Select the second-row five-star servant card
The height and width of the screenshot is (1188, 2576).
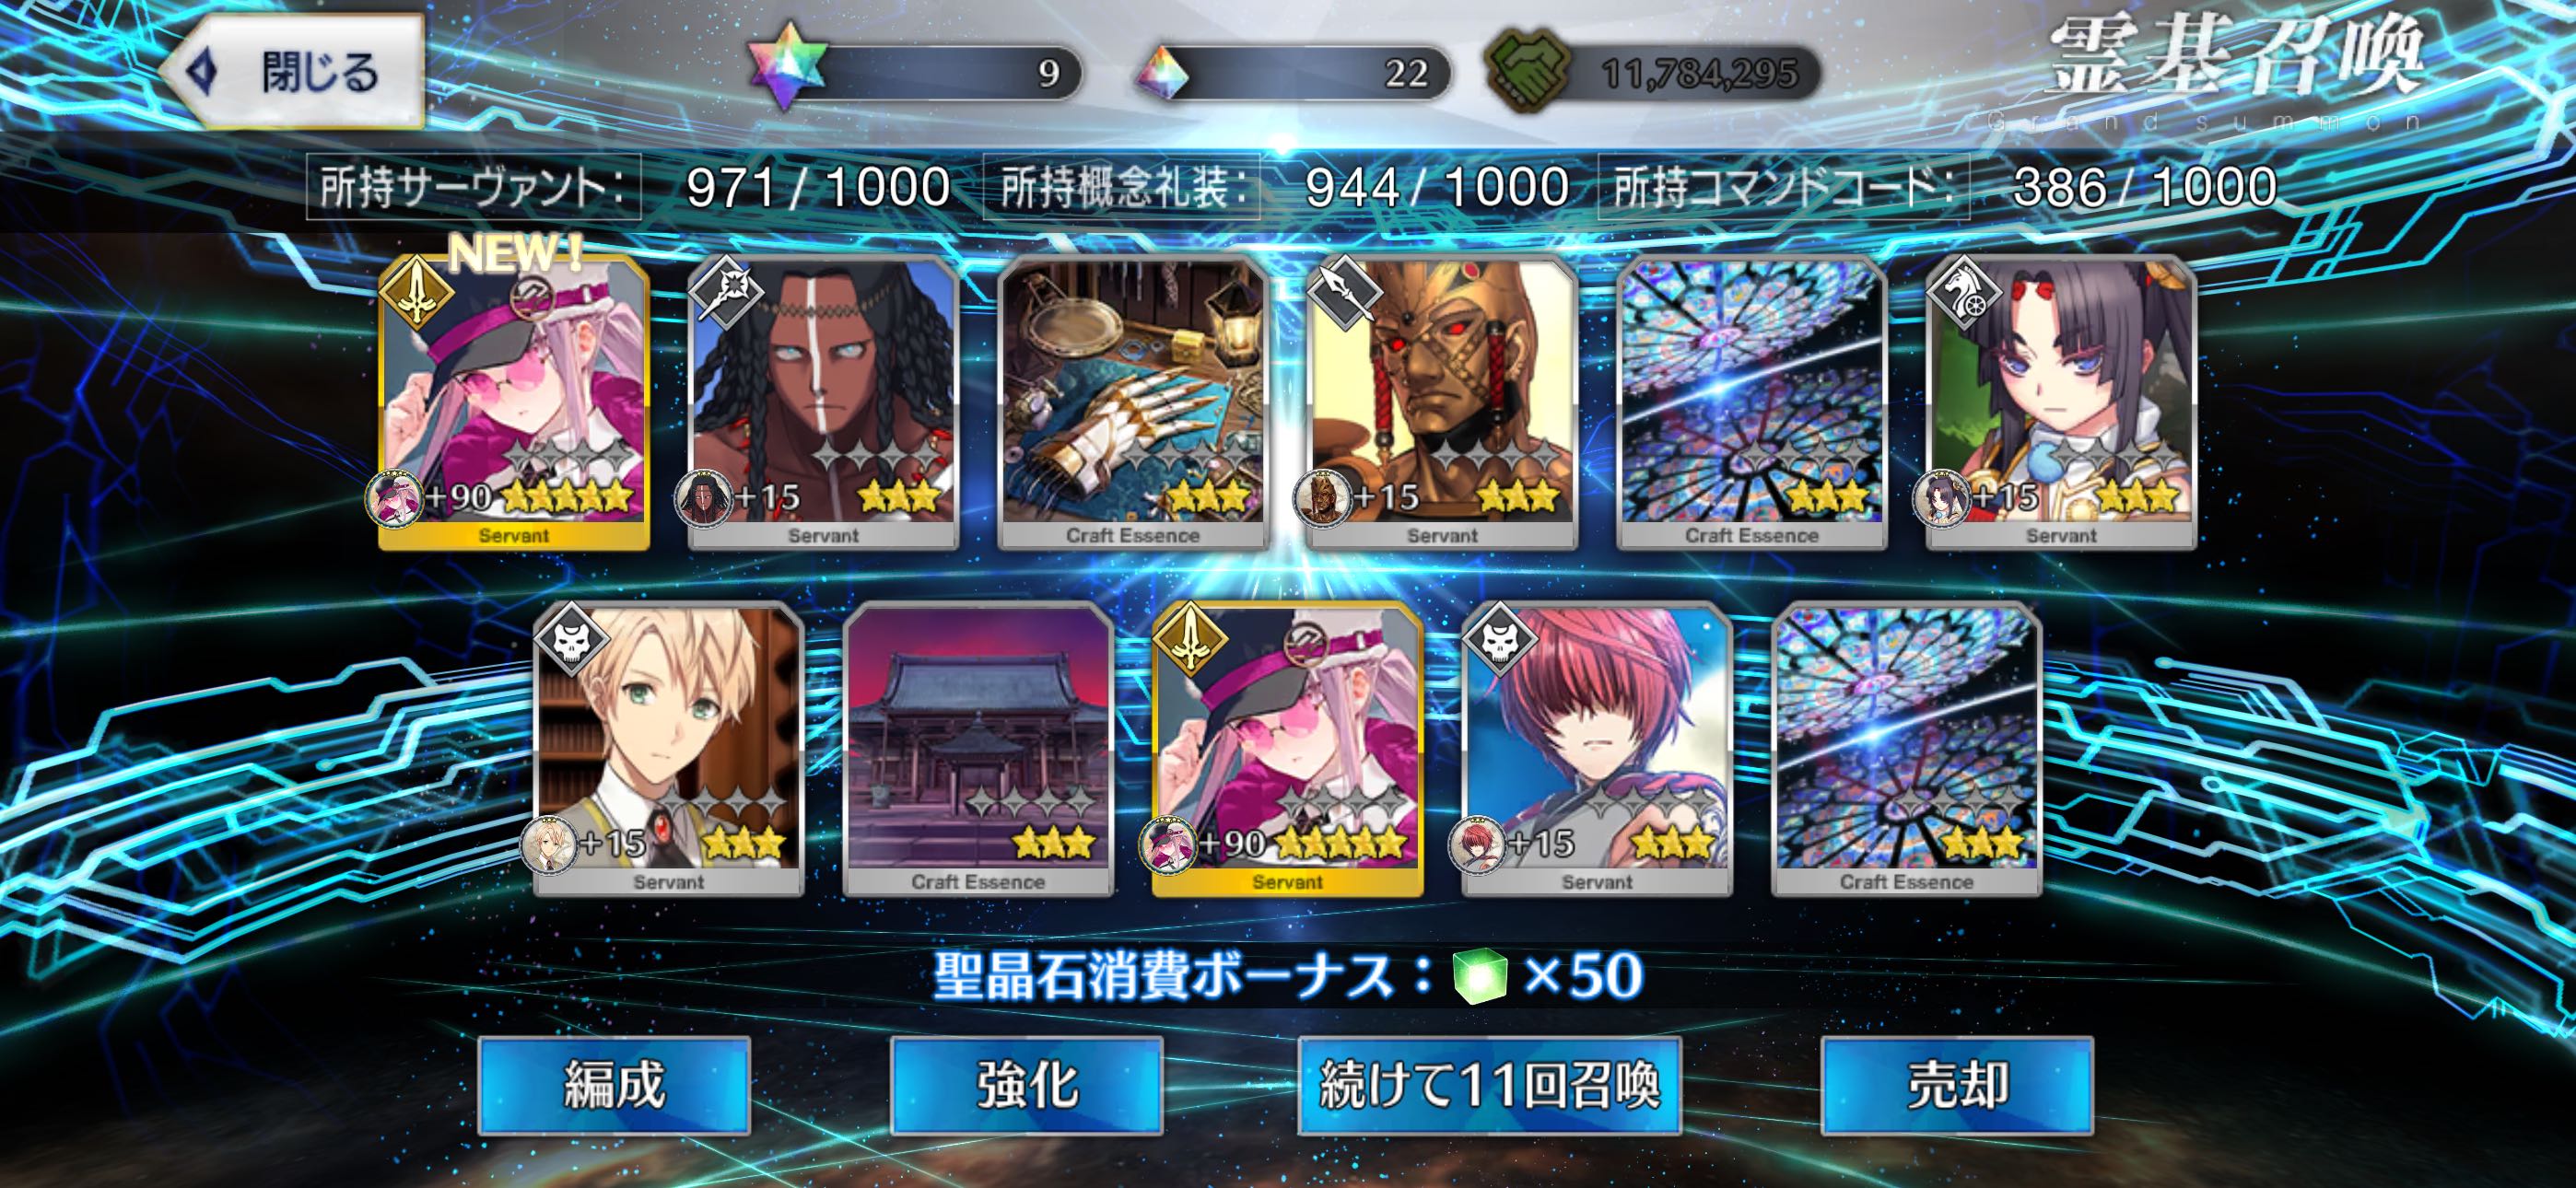tap(1287, 749)
